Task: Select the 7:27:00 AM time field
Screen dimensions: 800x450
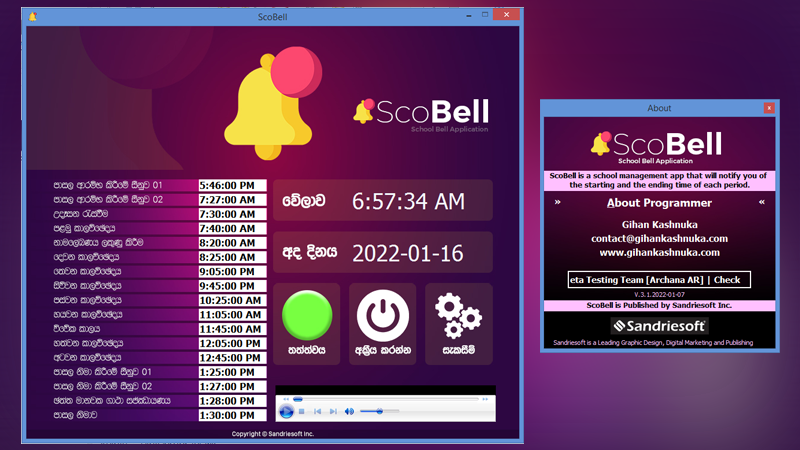Action: [x=232, y=199]
